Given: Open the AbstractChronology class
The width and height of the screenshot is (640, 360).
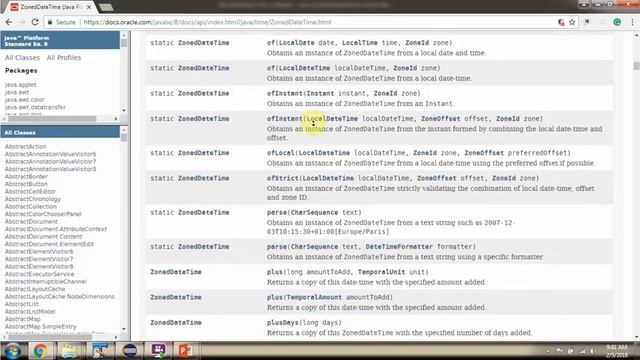Looking at the screenshot, I should 33,199.
